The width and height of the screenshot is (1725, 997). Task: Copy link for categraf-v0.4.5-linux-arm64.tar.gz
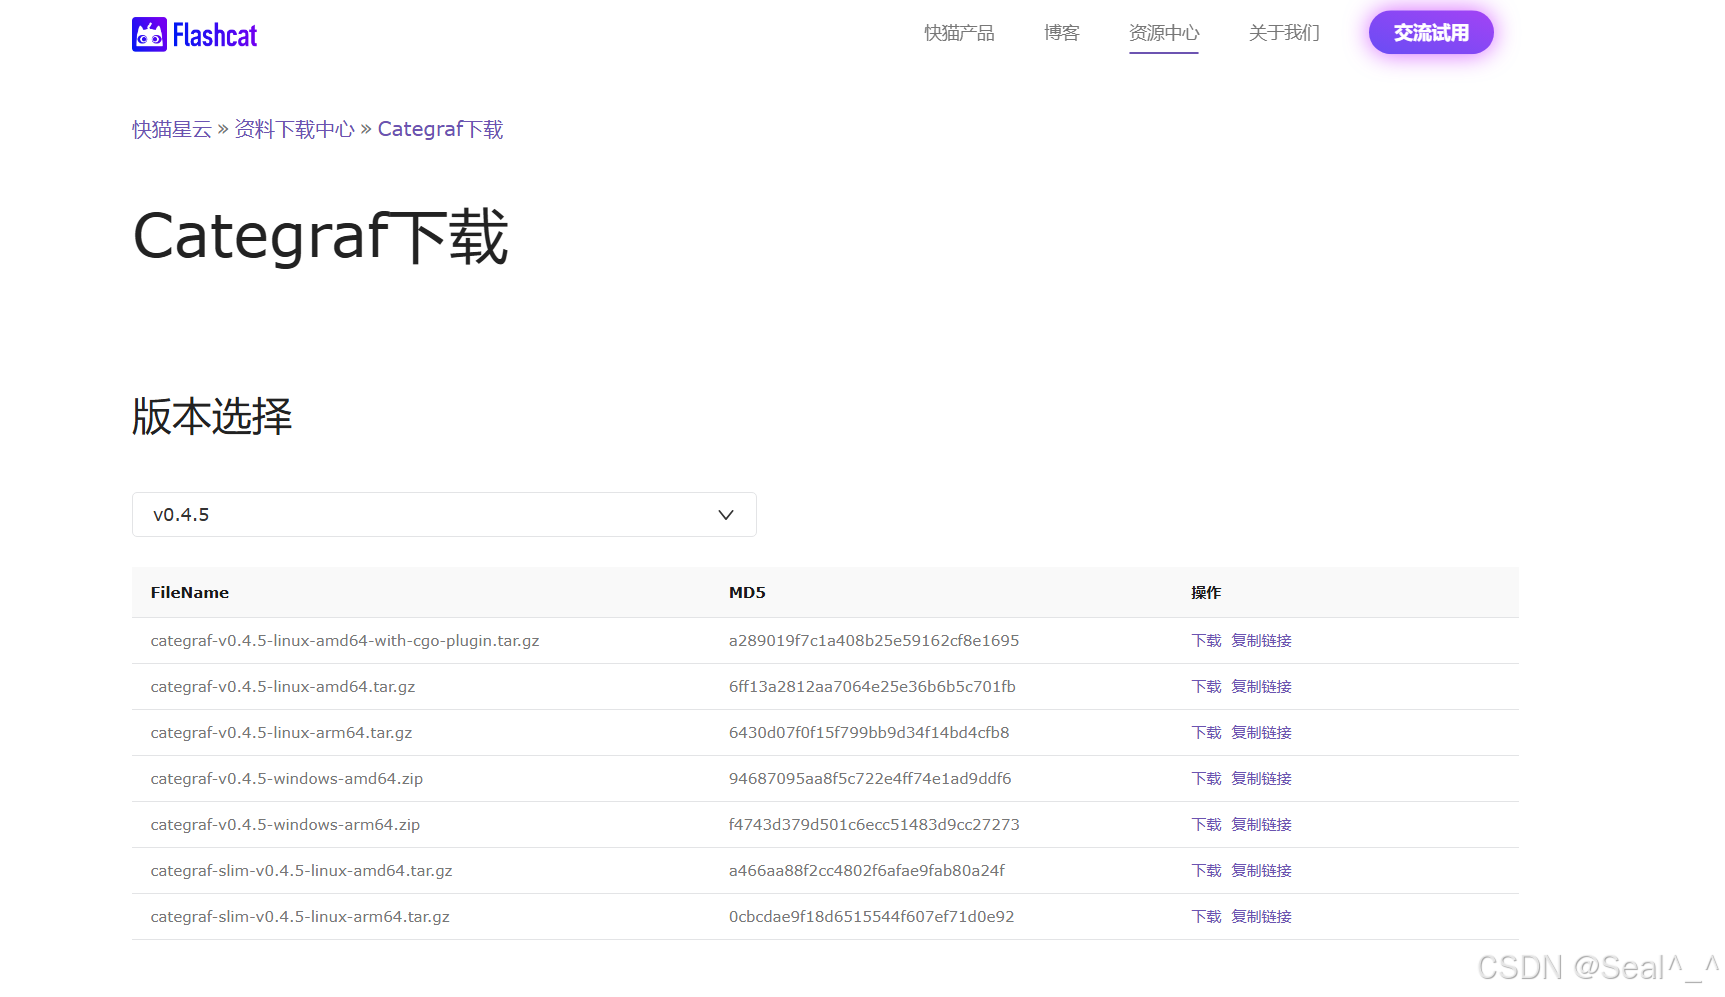(1261, 732)
